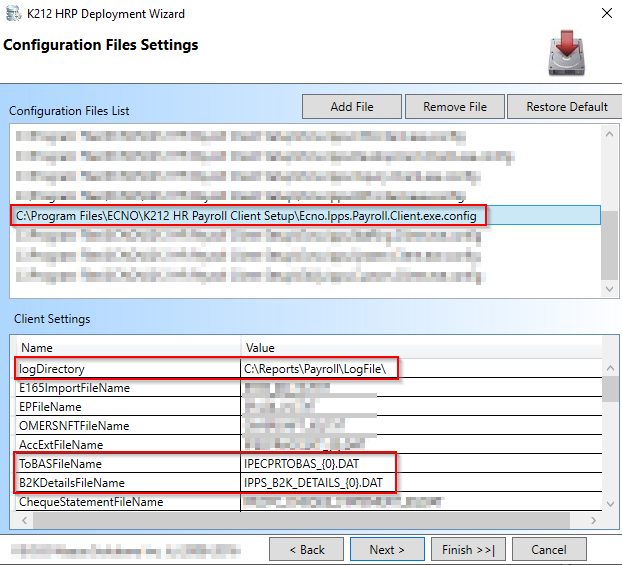Select the ToBASFileName row name

coord(128,463)
